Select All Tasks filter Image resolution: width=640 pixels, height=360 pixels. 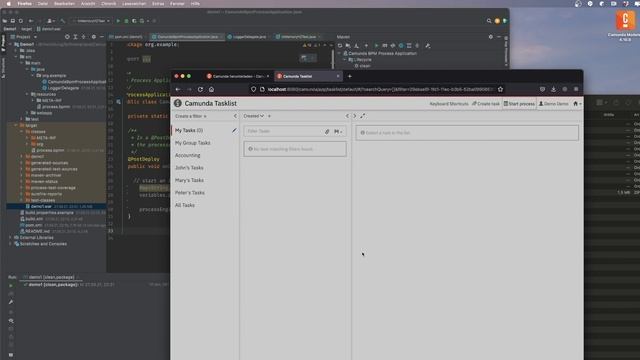pos(185,205)
